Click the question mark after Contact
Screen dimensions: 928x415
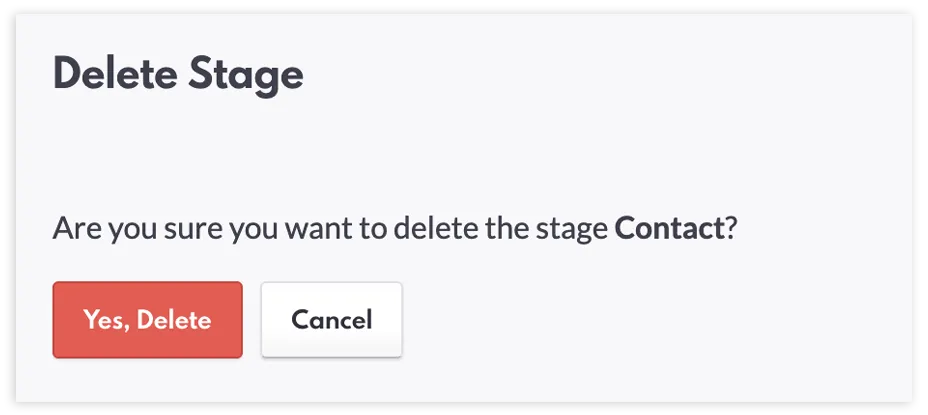coord(731,229)
